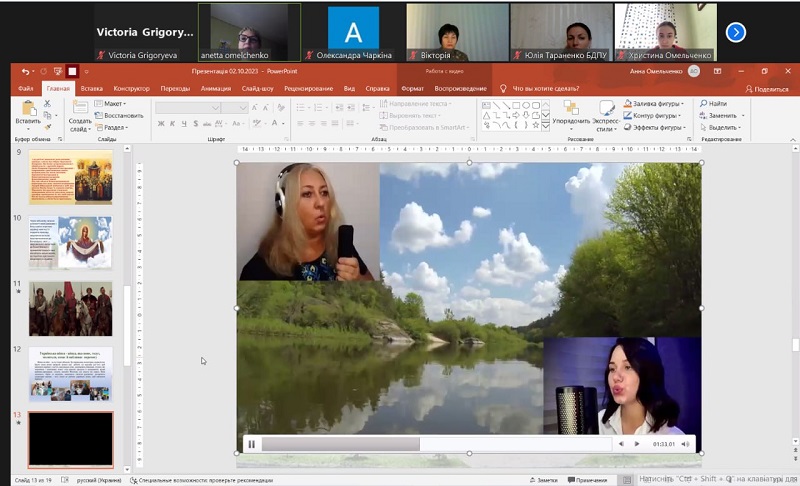
Task: Click the video progress bar
Action: click(x=436, y=444)
